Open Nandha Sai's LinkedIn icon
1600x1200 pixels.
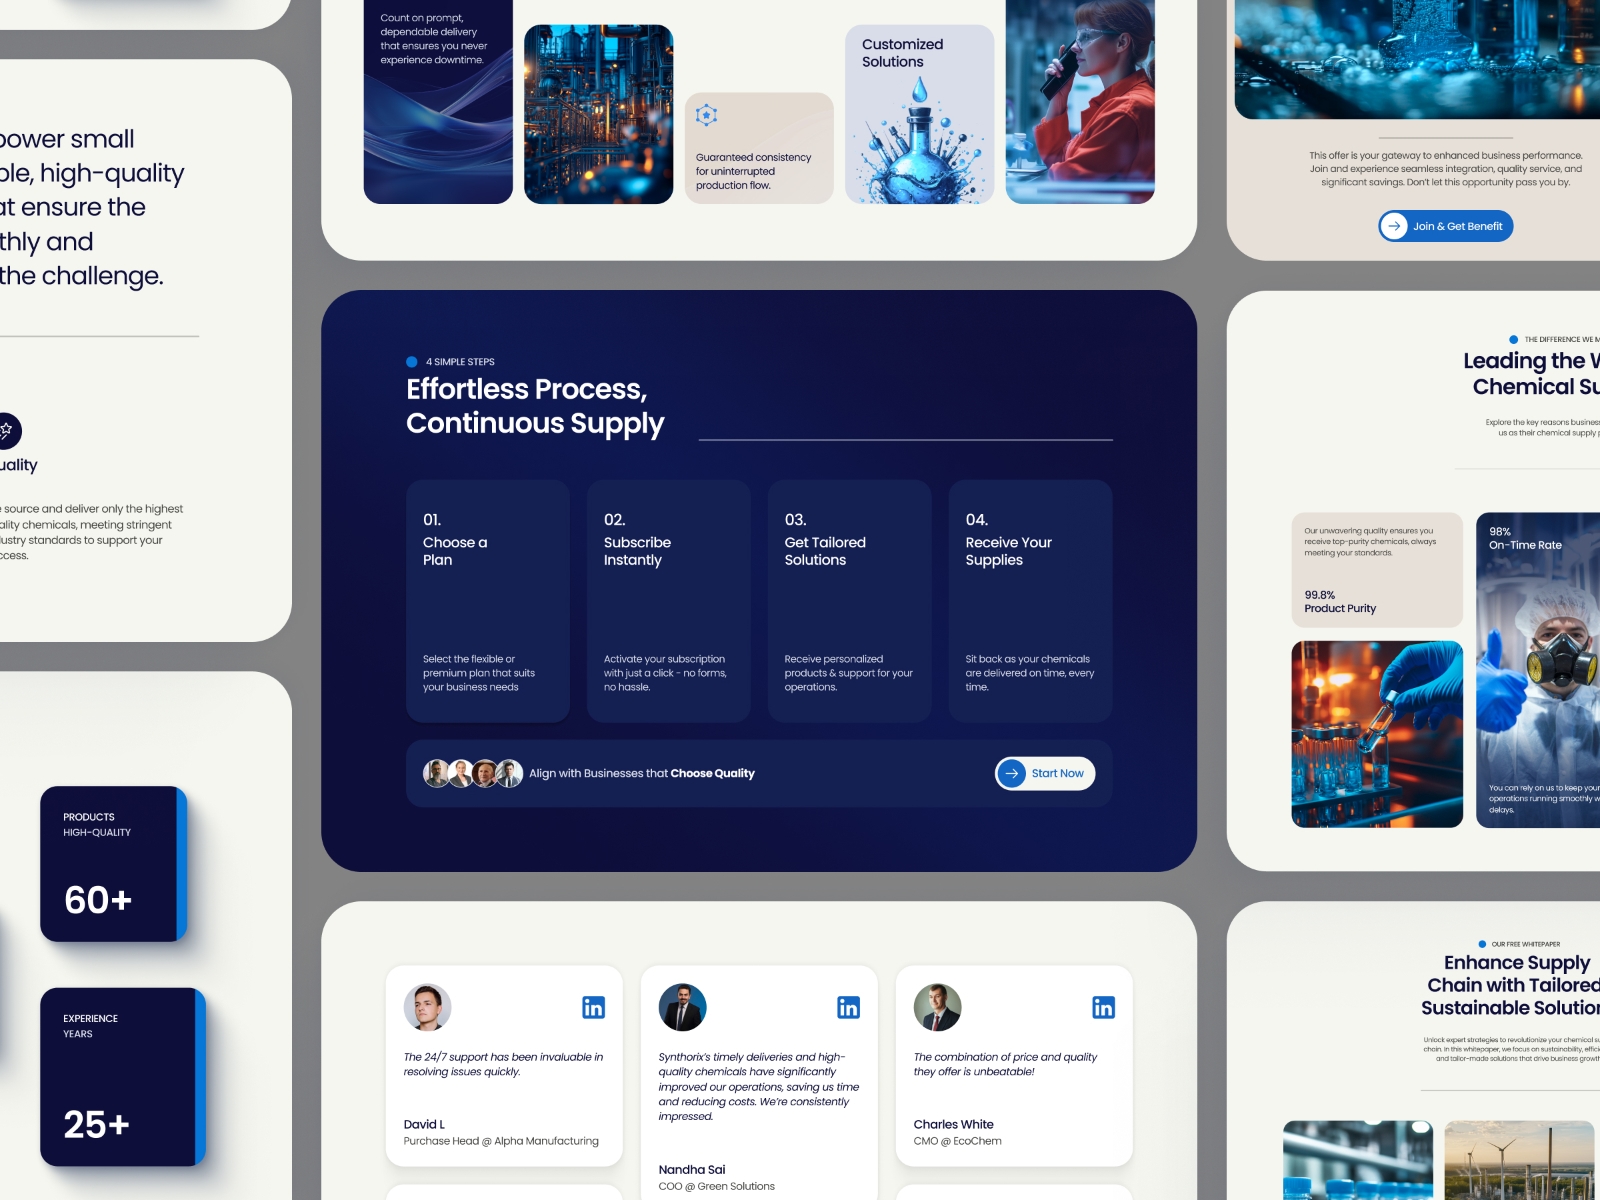(848, 1007)
